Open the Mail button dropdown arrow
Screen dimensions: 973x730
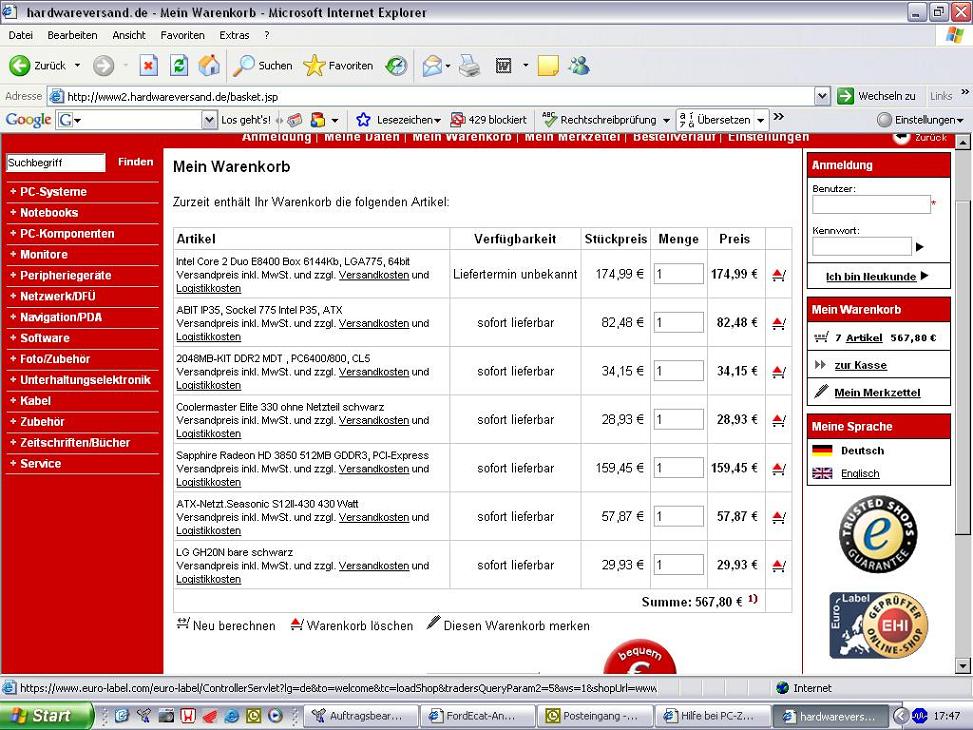click(x=447, y=65)
